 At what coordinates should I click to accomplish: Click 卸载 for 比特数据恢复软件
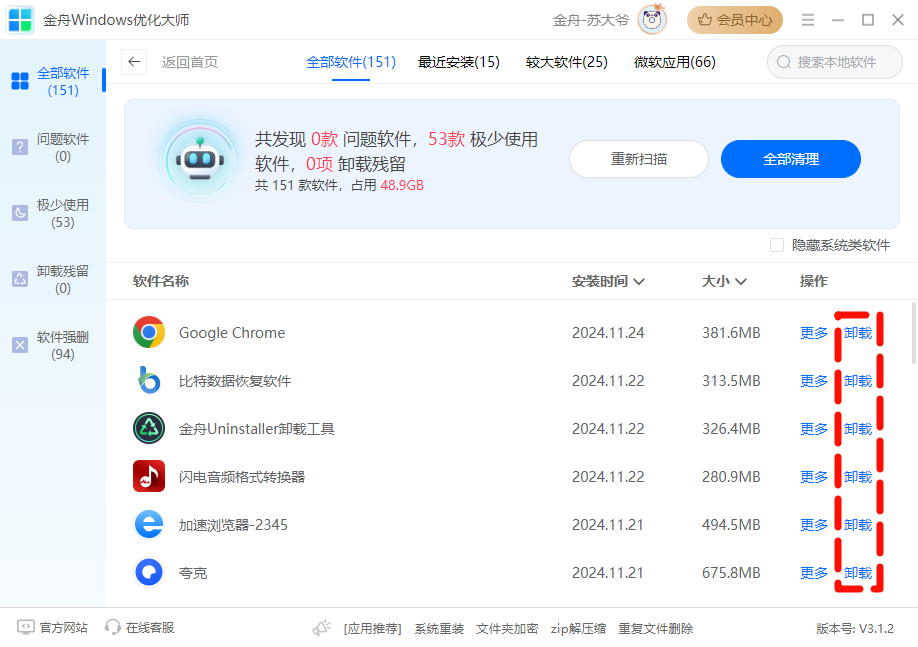tap(858, 381)
